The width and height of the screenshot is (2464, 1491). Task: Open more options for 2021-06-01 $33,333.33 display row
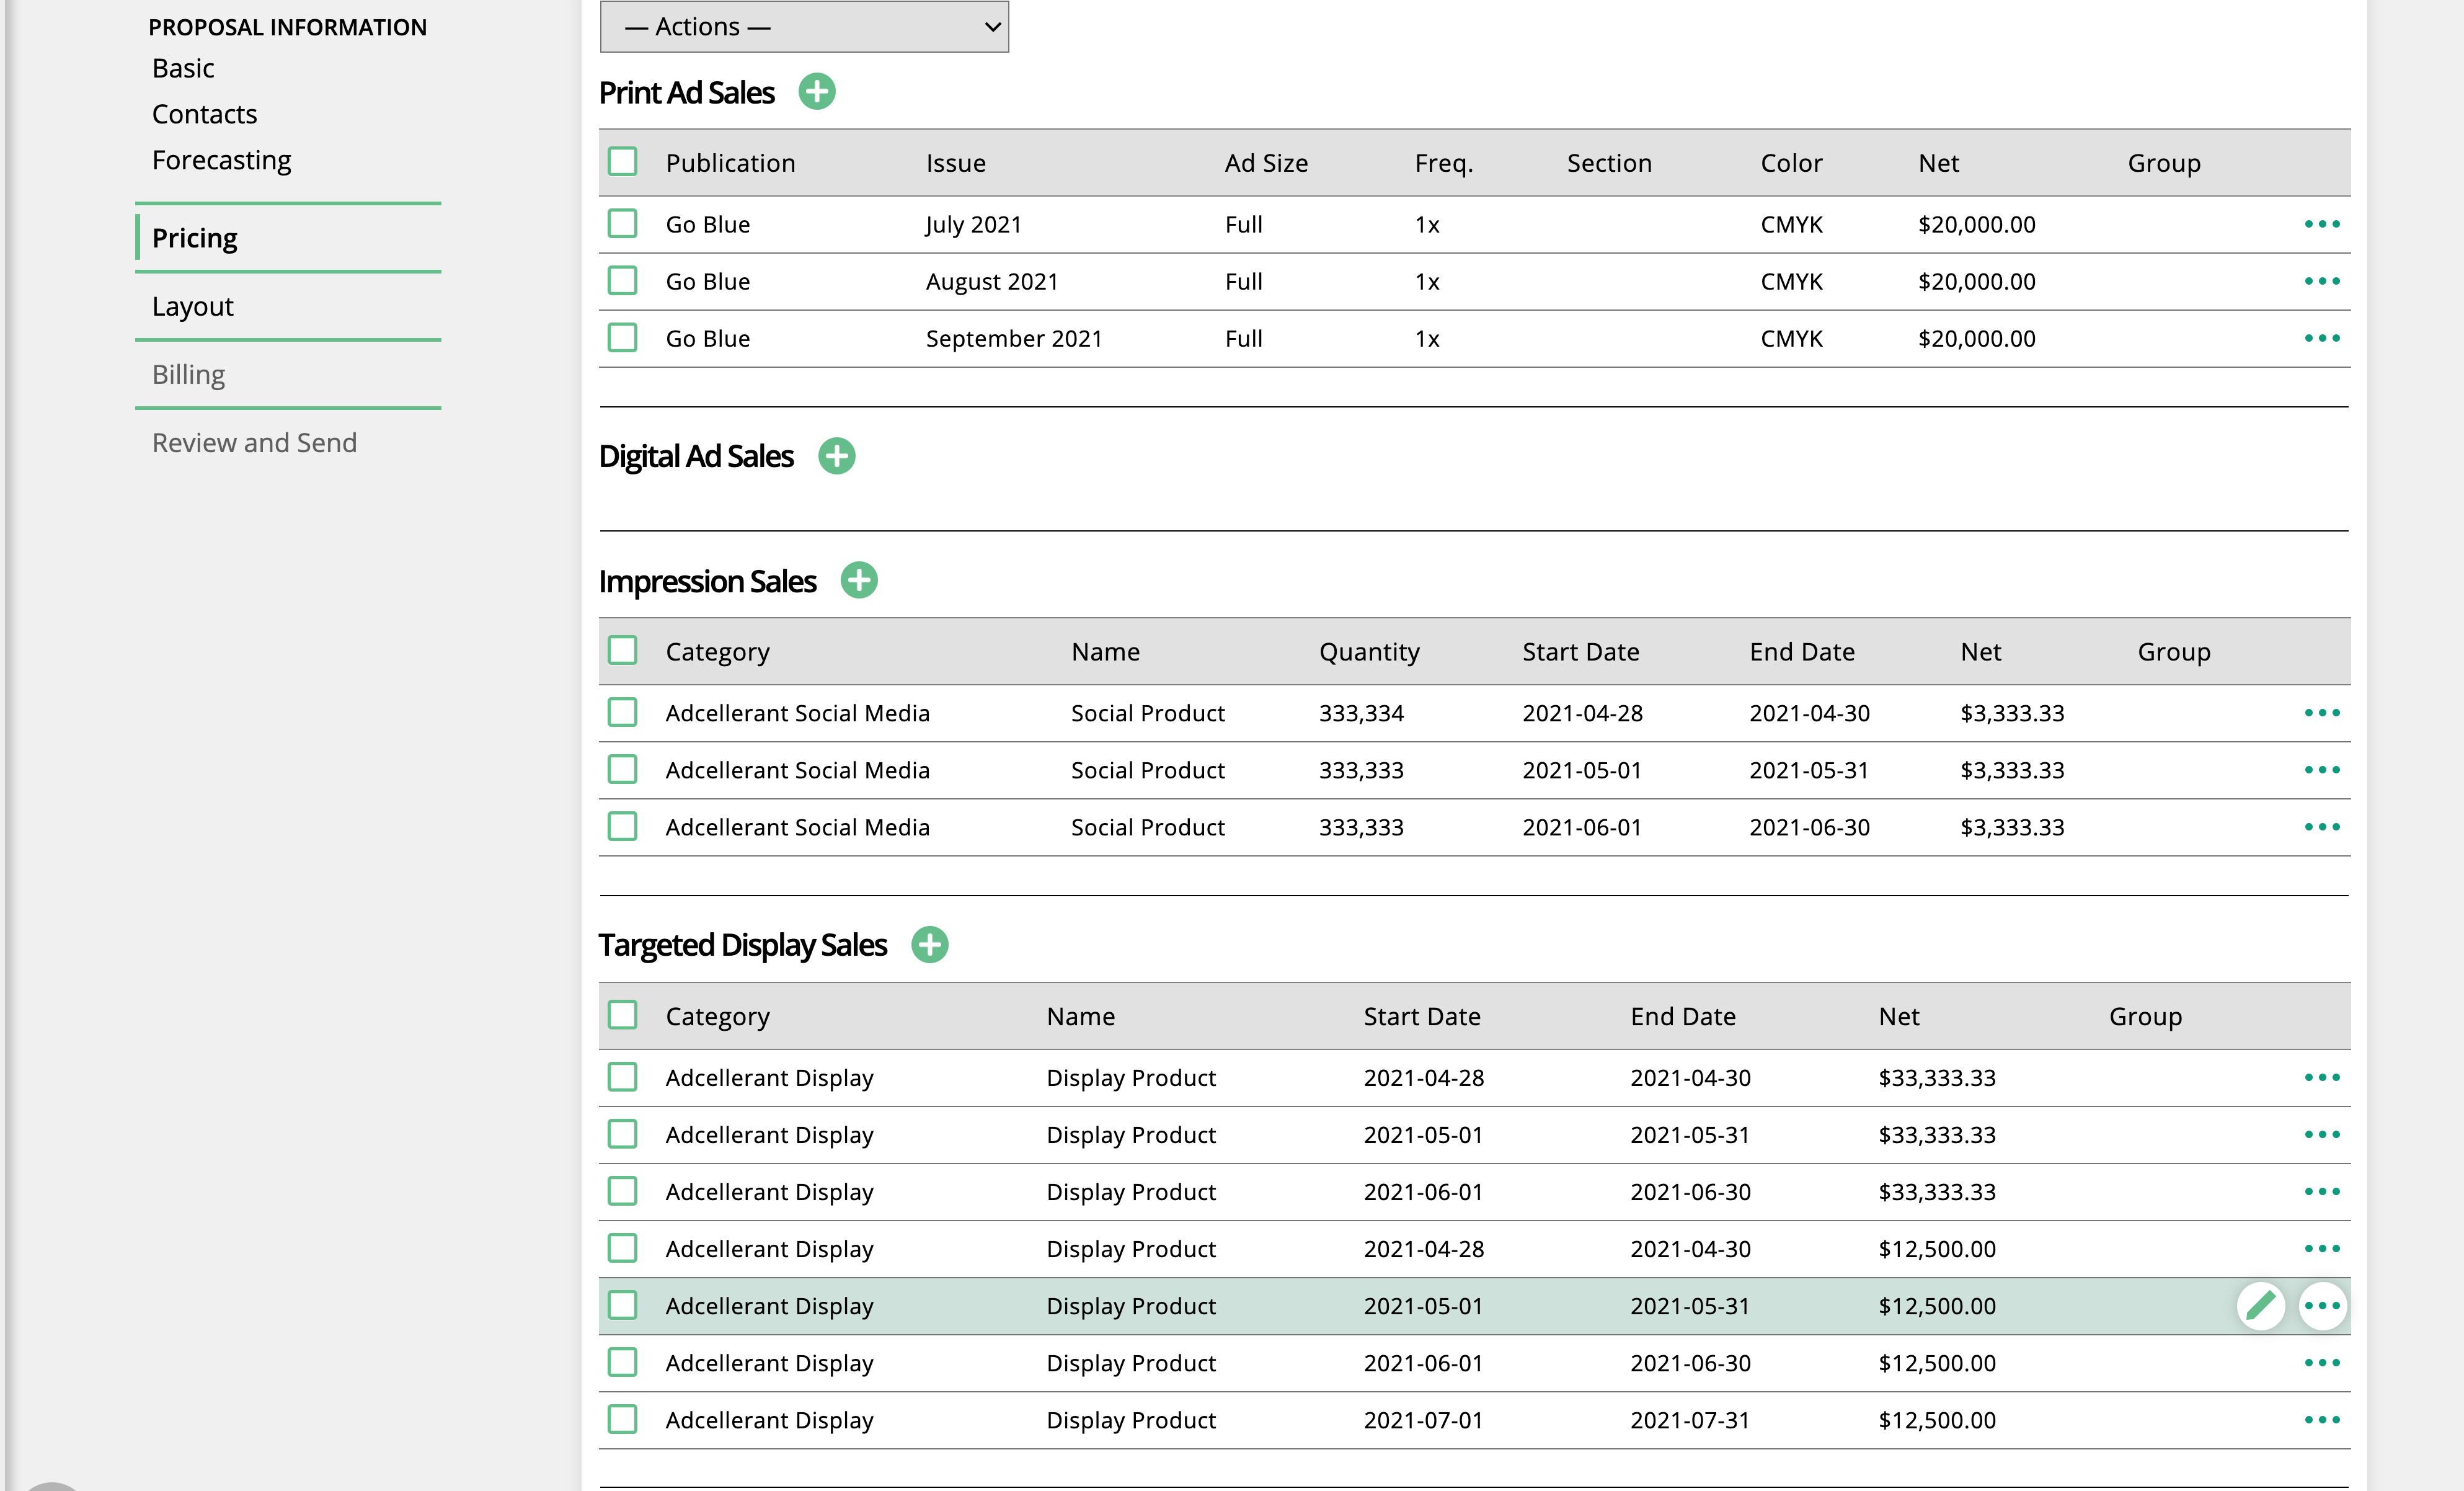tap(2322, 1192)
